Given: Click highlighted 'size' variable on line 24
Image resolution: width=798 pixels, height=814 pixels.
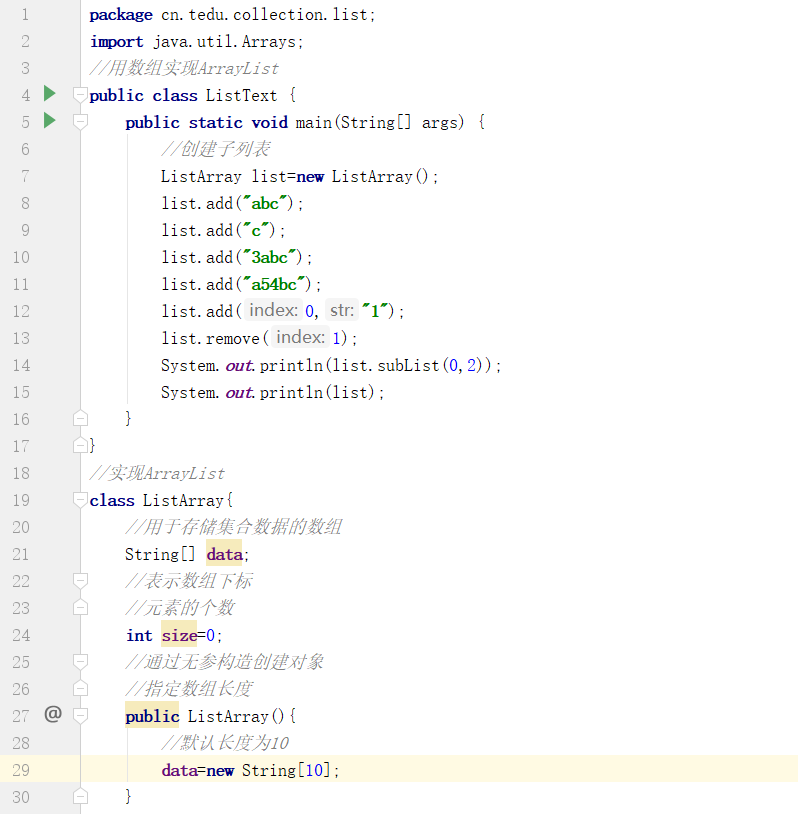Looking at the screenshot, I should pyautogui.click(x=179, y=635).
